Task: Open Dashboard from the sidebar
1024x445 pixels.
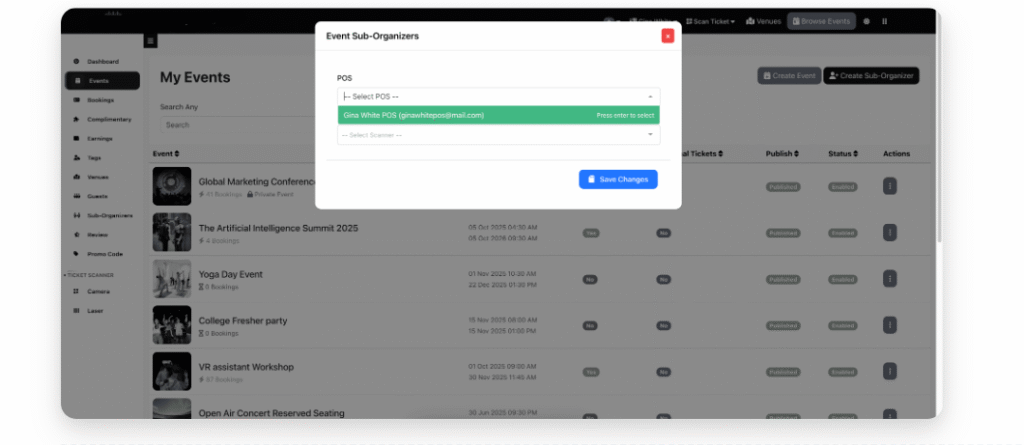Action: coord(101,61)
